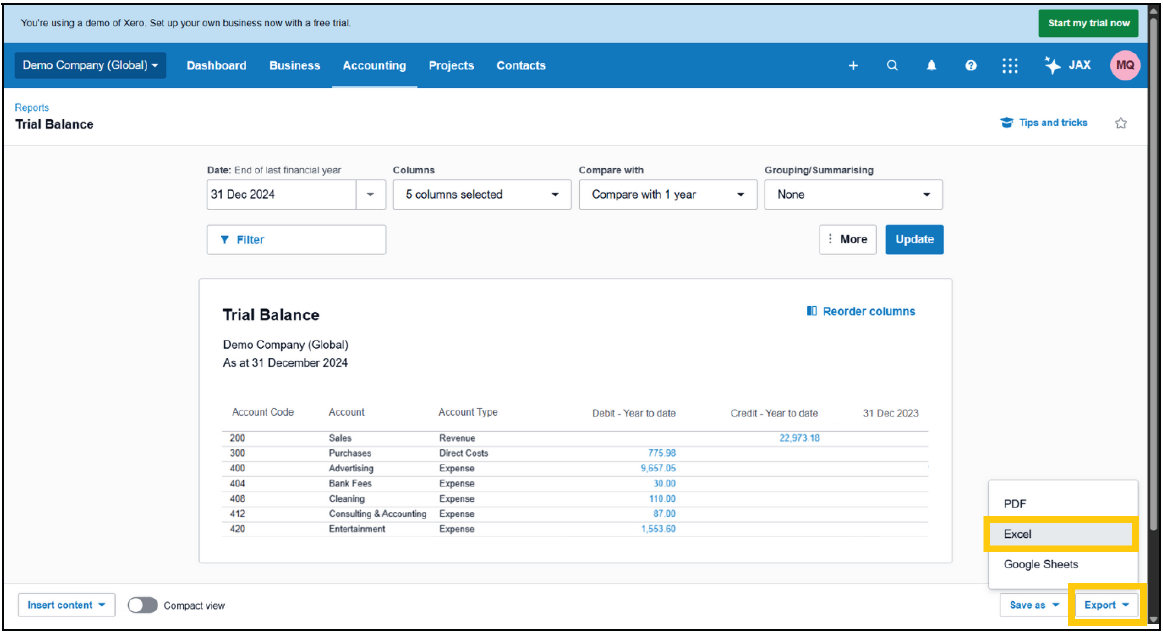Click the Reorder columns icon
This screenshot has height=634, width=1163.
point(812,311)
